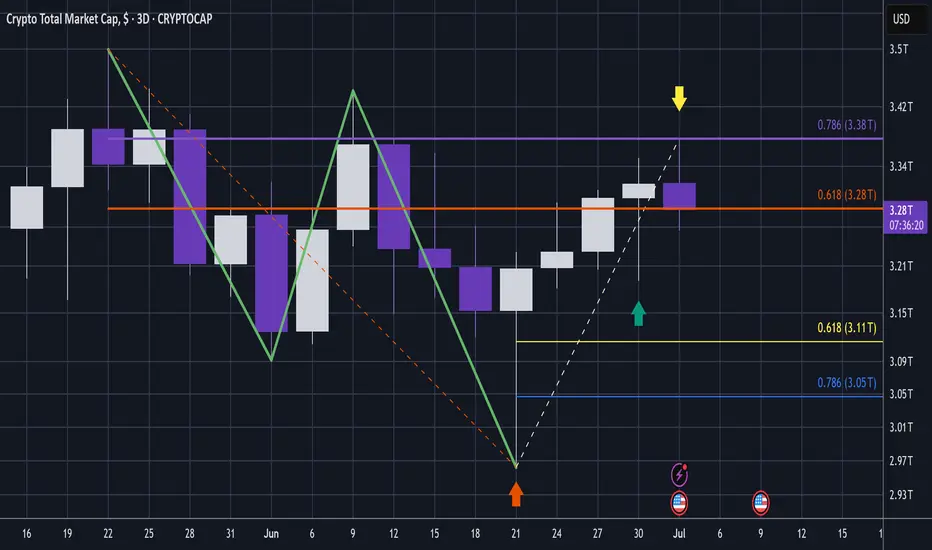Click the 27 date on time axis

(597, 533)
